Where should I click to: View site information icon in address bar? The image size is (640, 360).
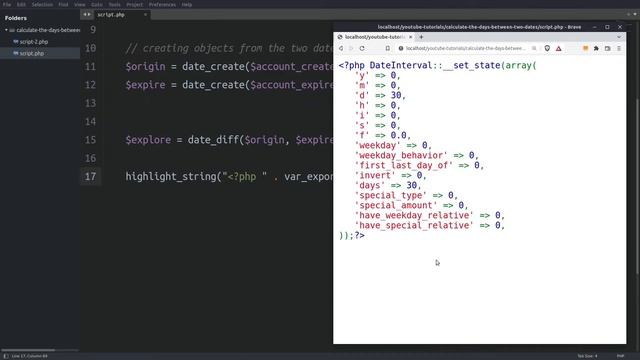(x=401, y=48)
